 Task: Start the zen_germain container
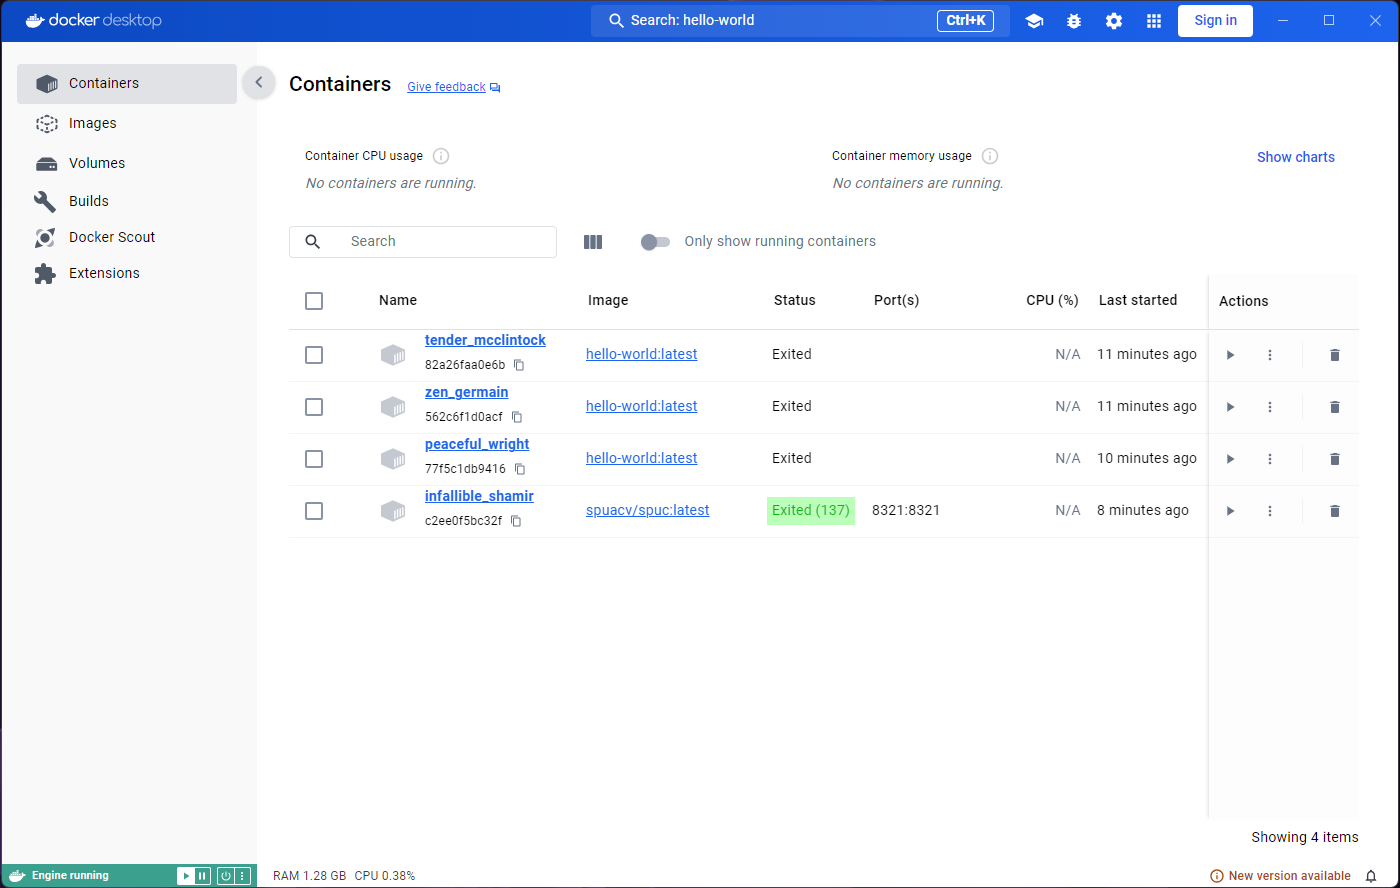(1230, 407)
